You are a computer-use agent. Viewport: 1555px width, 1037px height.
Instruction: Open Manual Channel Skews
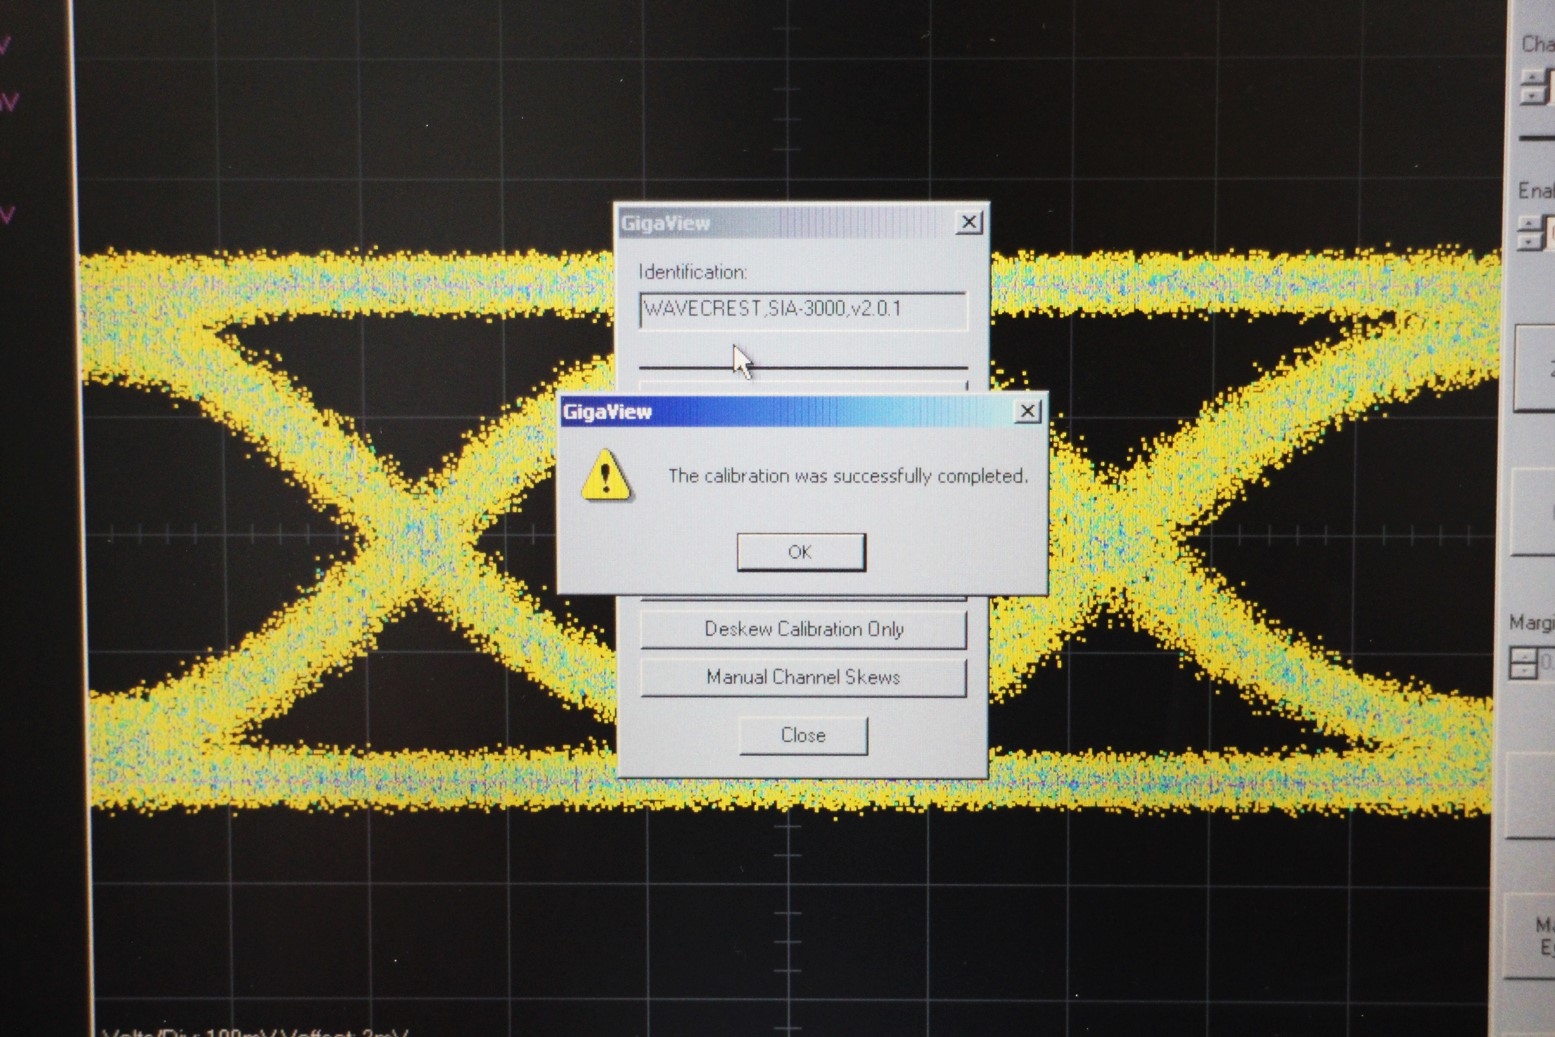tap(804, 677)
